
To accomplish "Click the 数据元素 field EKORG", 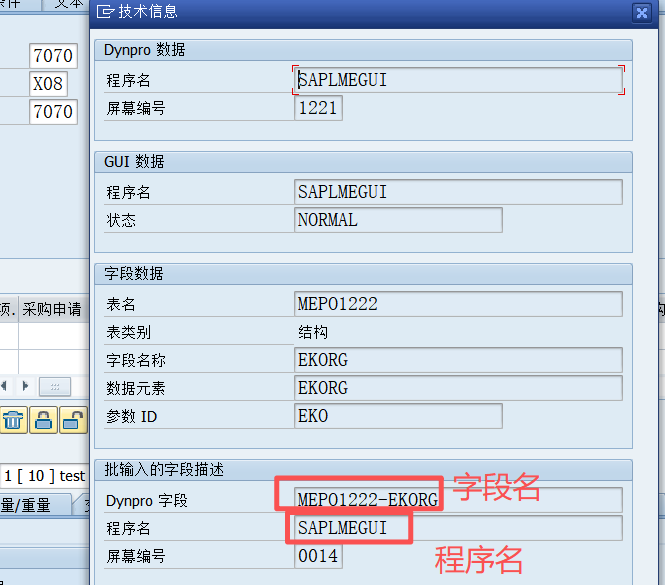I will coord(458,388).
